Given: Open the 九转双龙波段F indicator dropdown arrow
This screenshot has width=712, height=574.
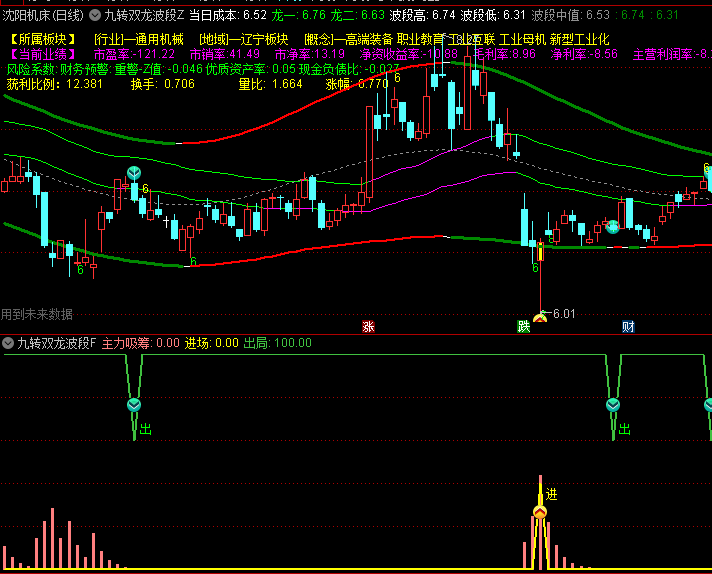Looking at the screenshot, I should click(x=8, y=343).
